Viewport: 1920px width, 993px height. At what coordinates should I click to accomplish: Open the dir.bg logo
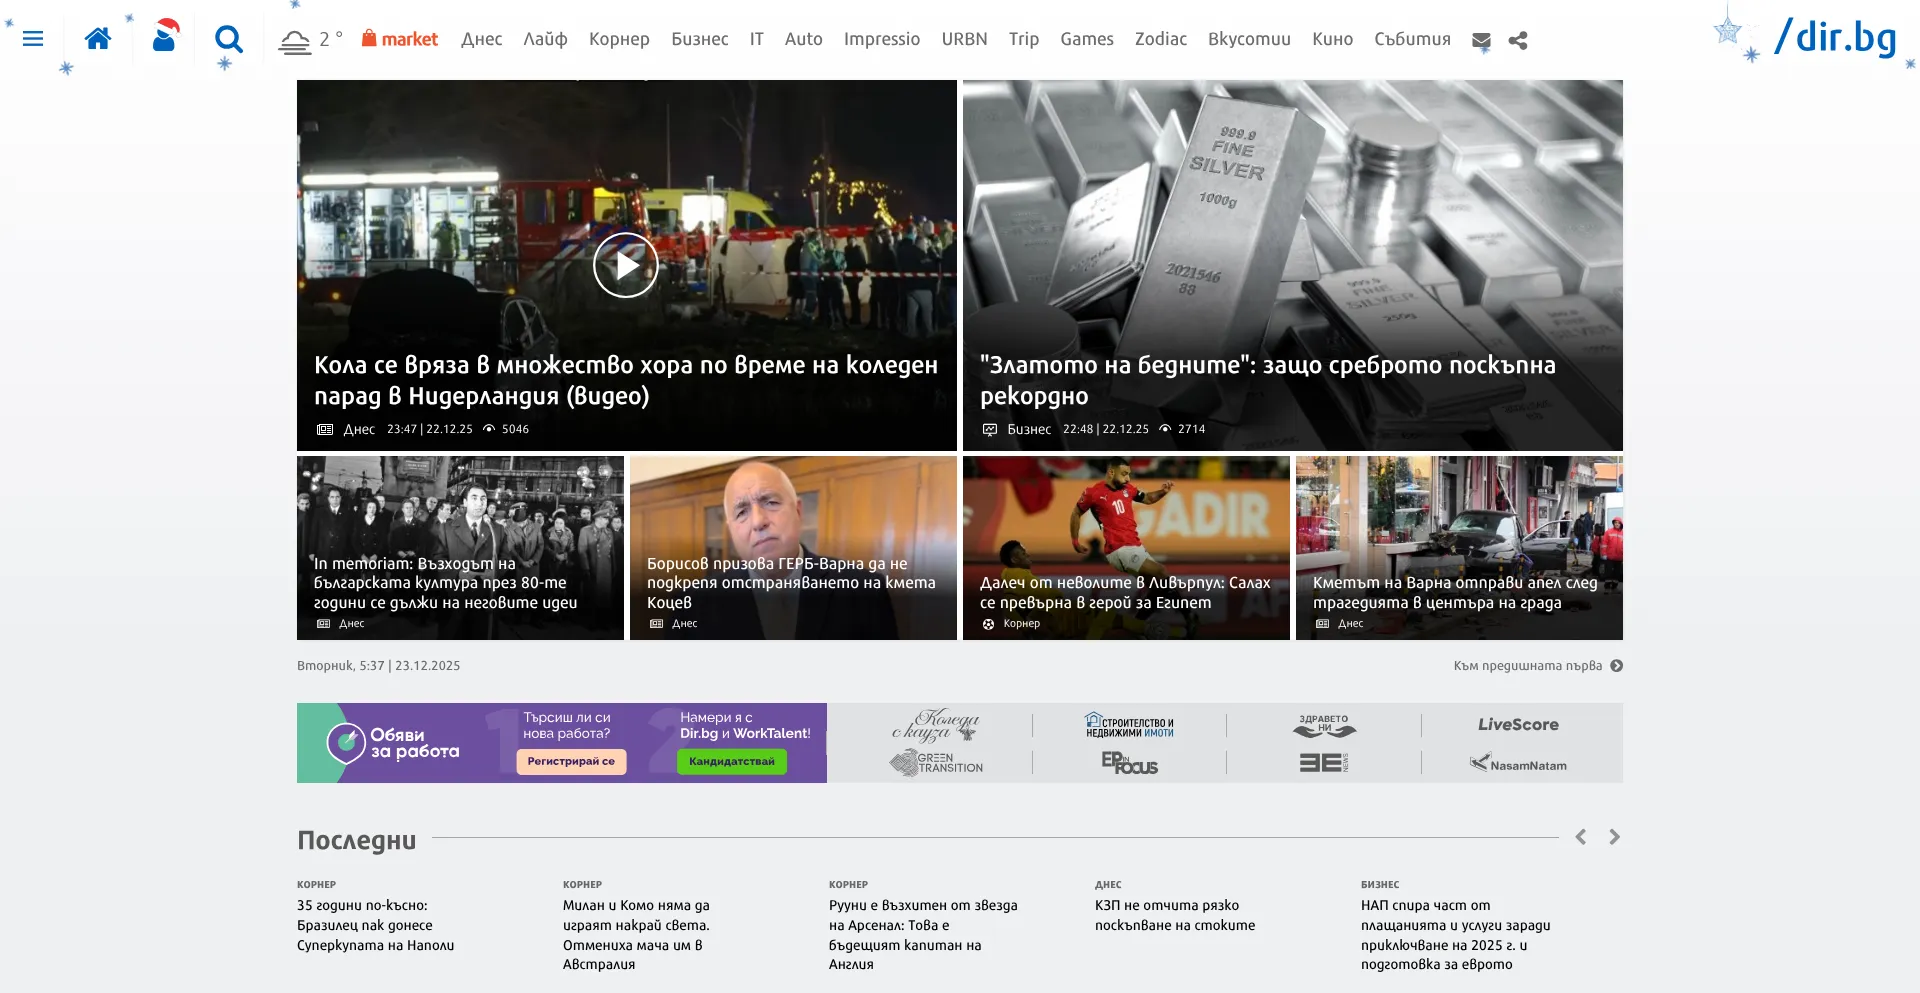tap(1834, 38)
